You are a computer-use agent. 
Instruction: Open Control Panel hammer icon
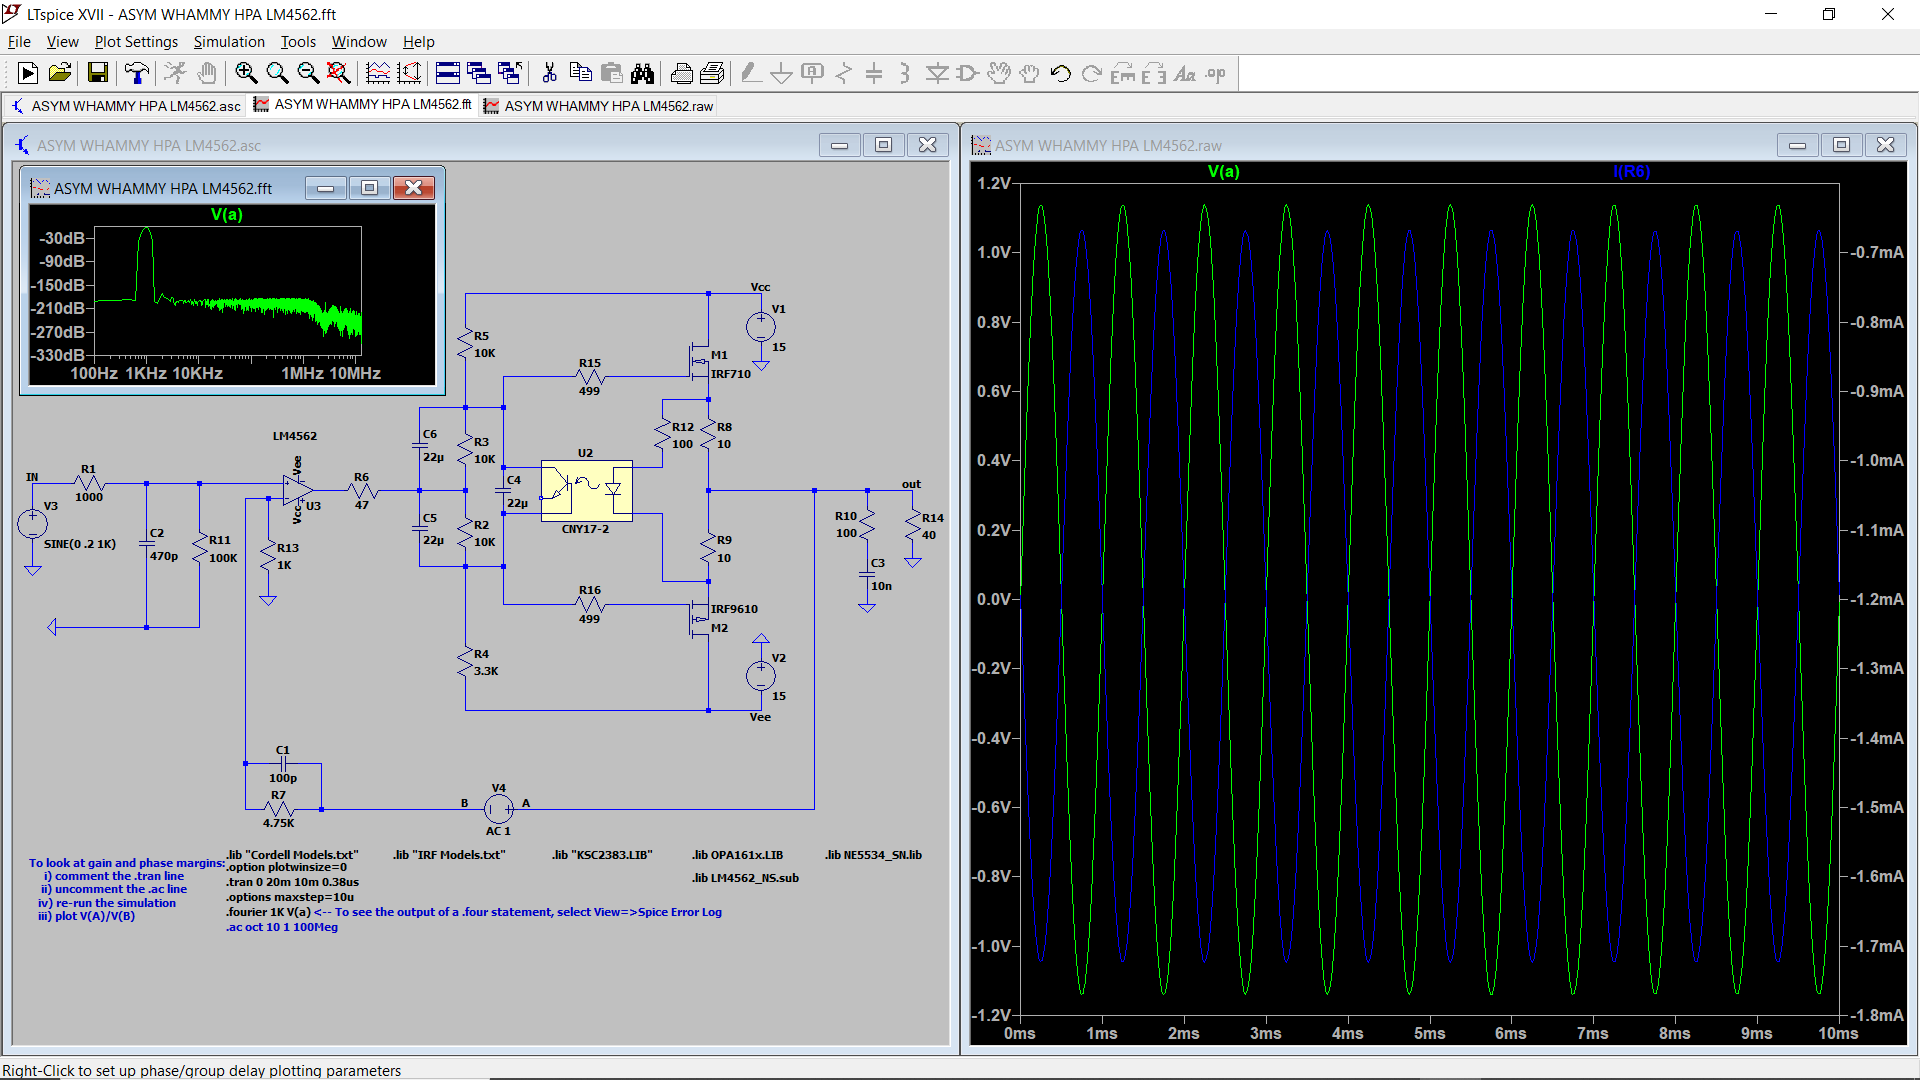point(137,73)
